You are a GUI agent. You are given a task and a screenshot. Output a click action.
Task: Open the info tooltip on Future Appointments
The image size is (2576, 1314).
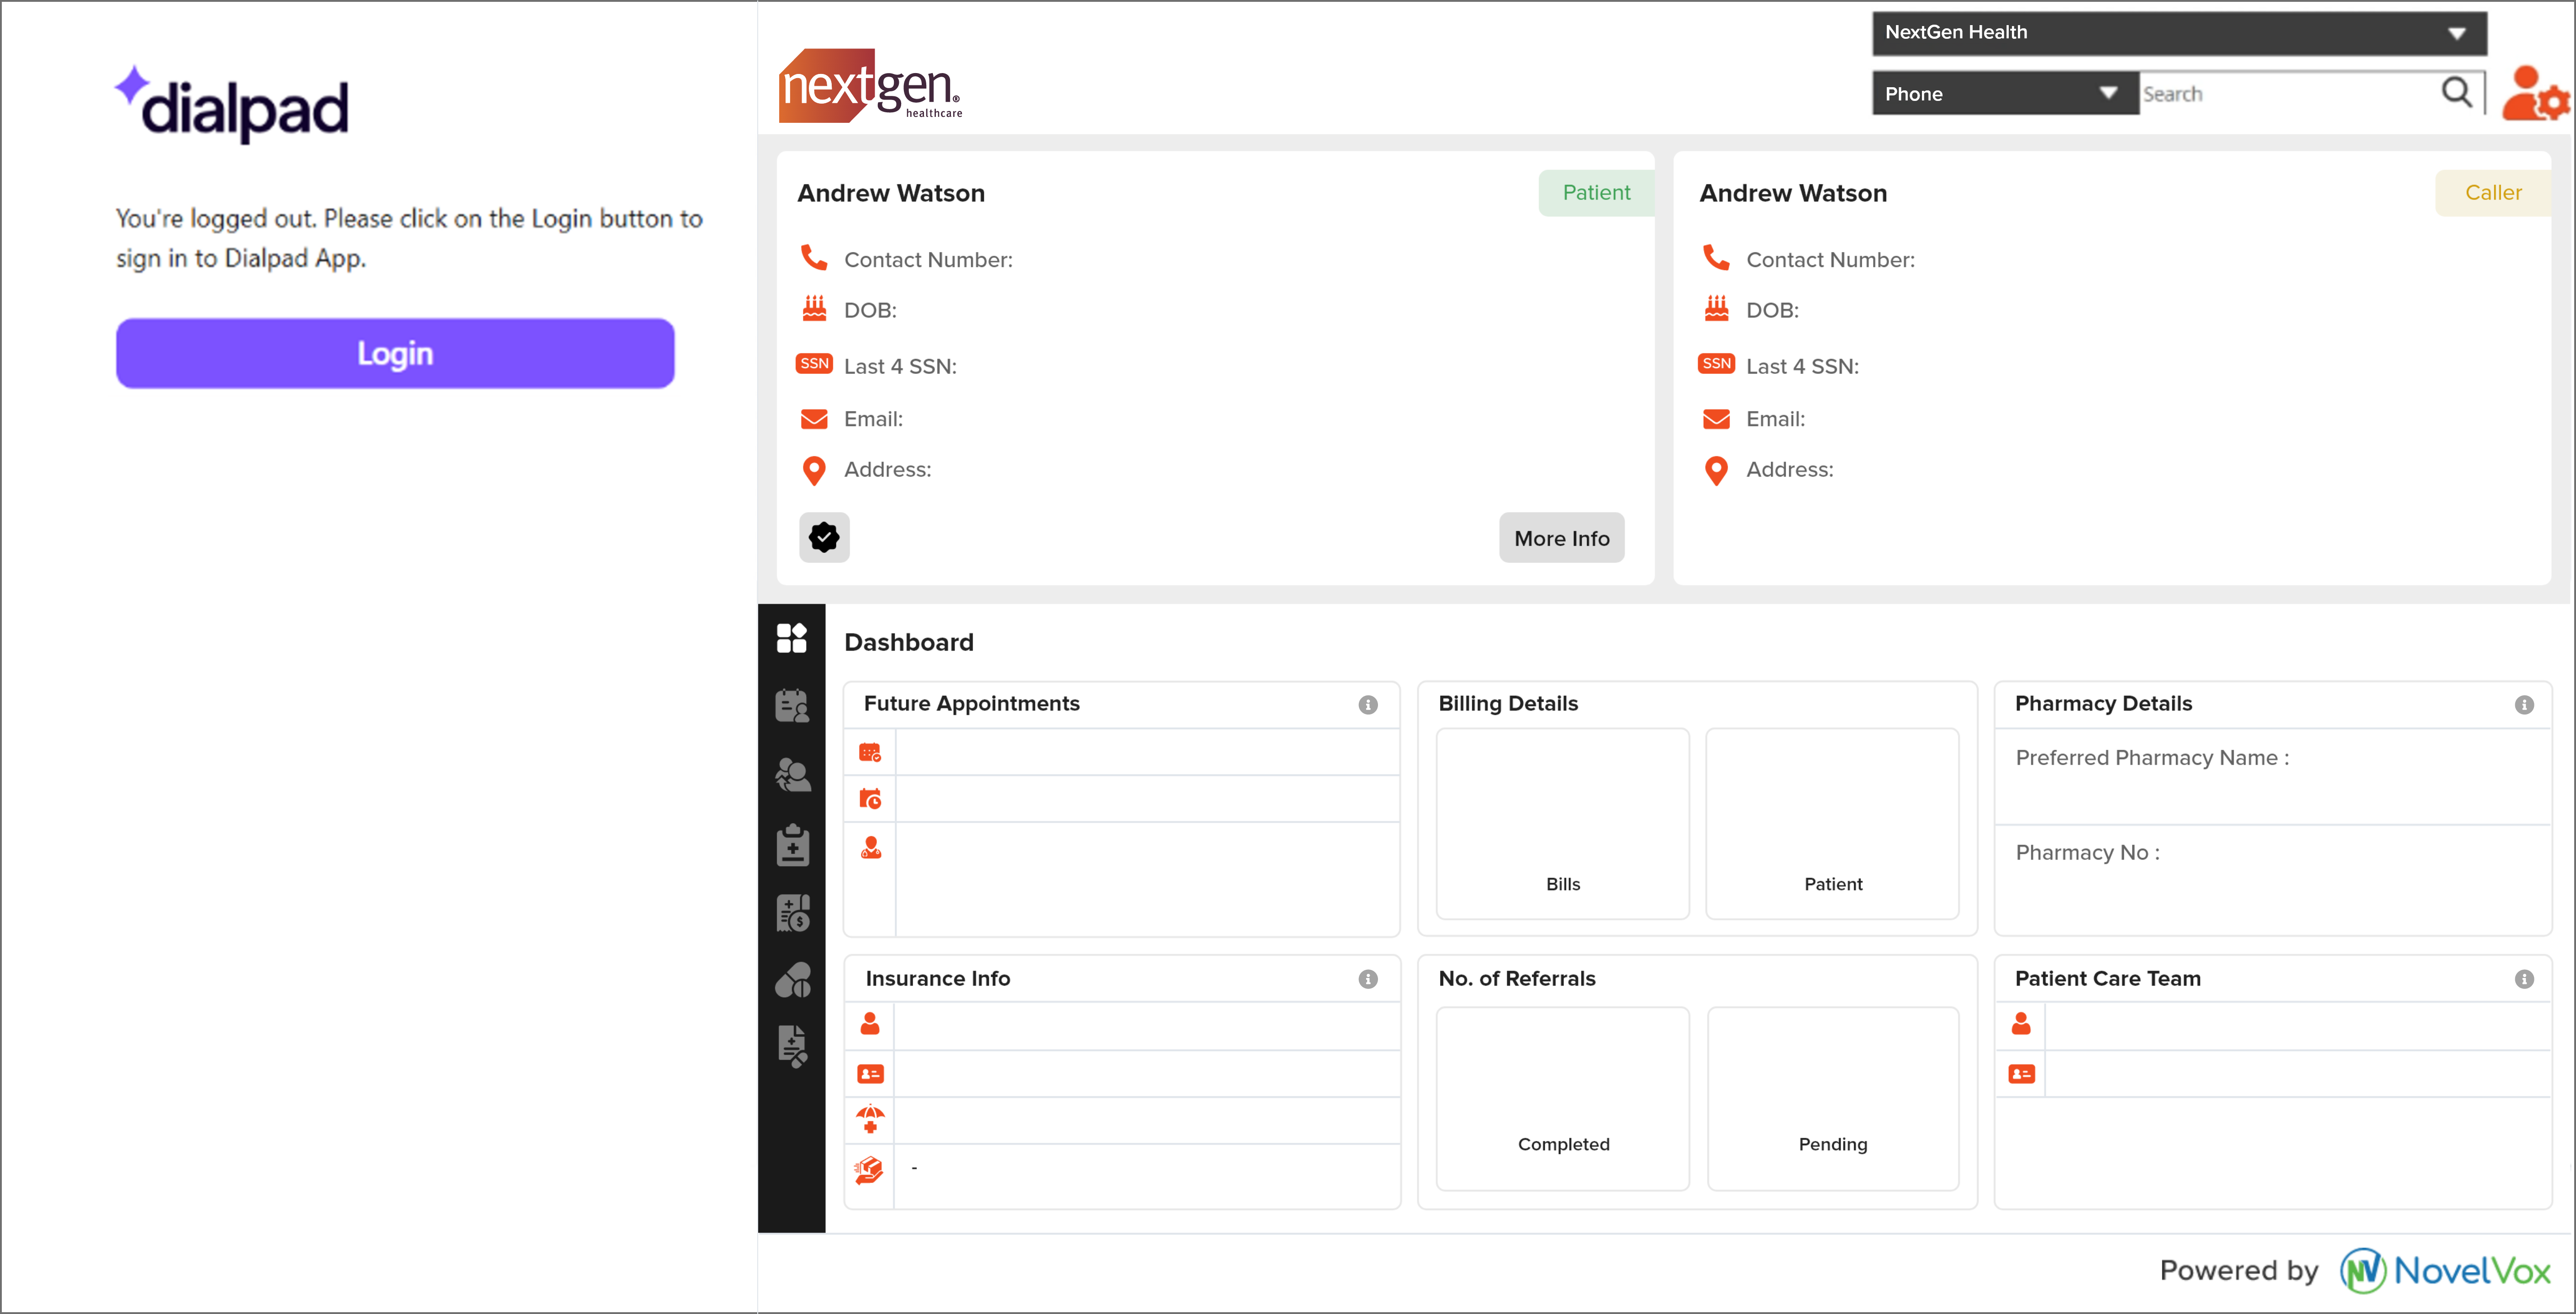coord(1368,704)
